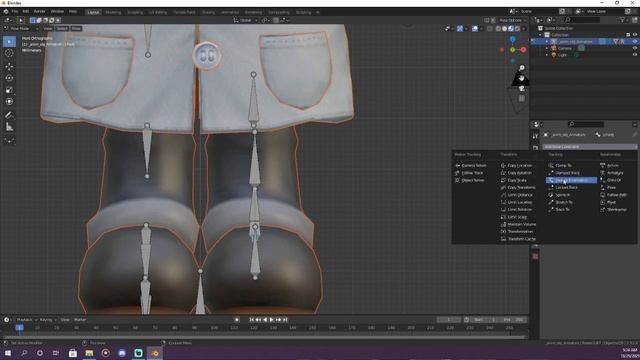Image resolution: width=640 pixels, height=360 pixels.
Task: Open the Keying dropdown in timeline
Action: click(x=48, y=320)
